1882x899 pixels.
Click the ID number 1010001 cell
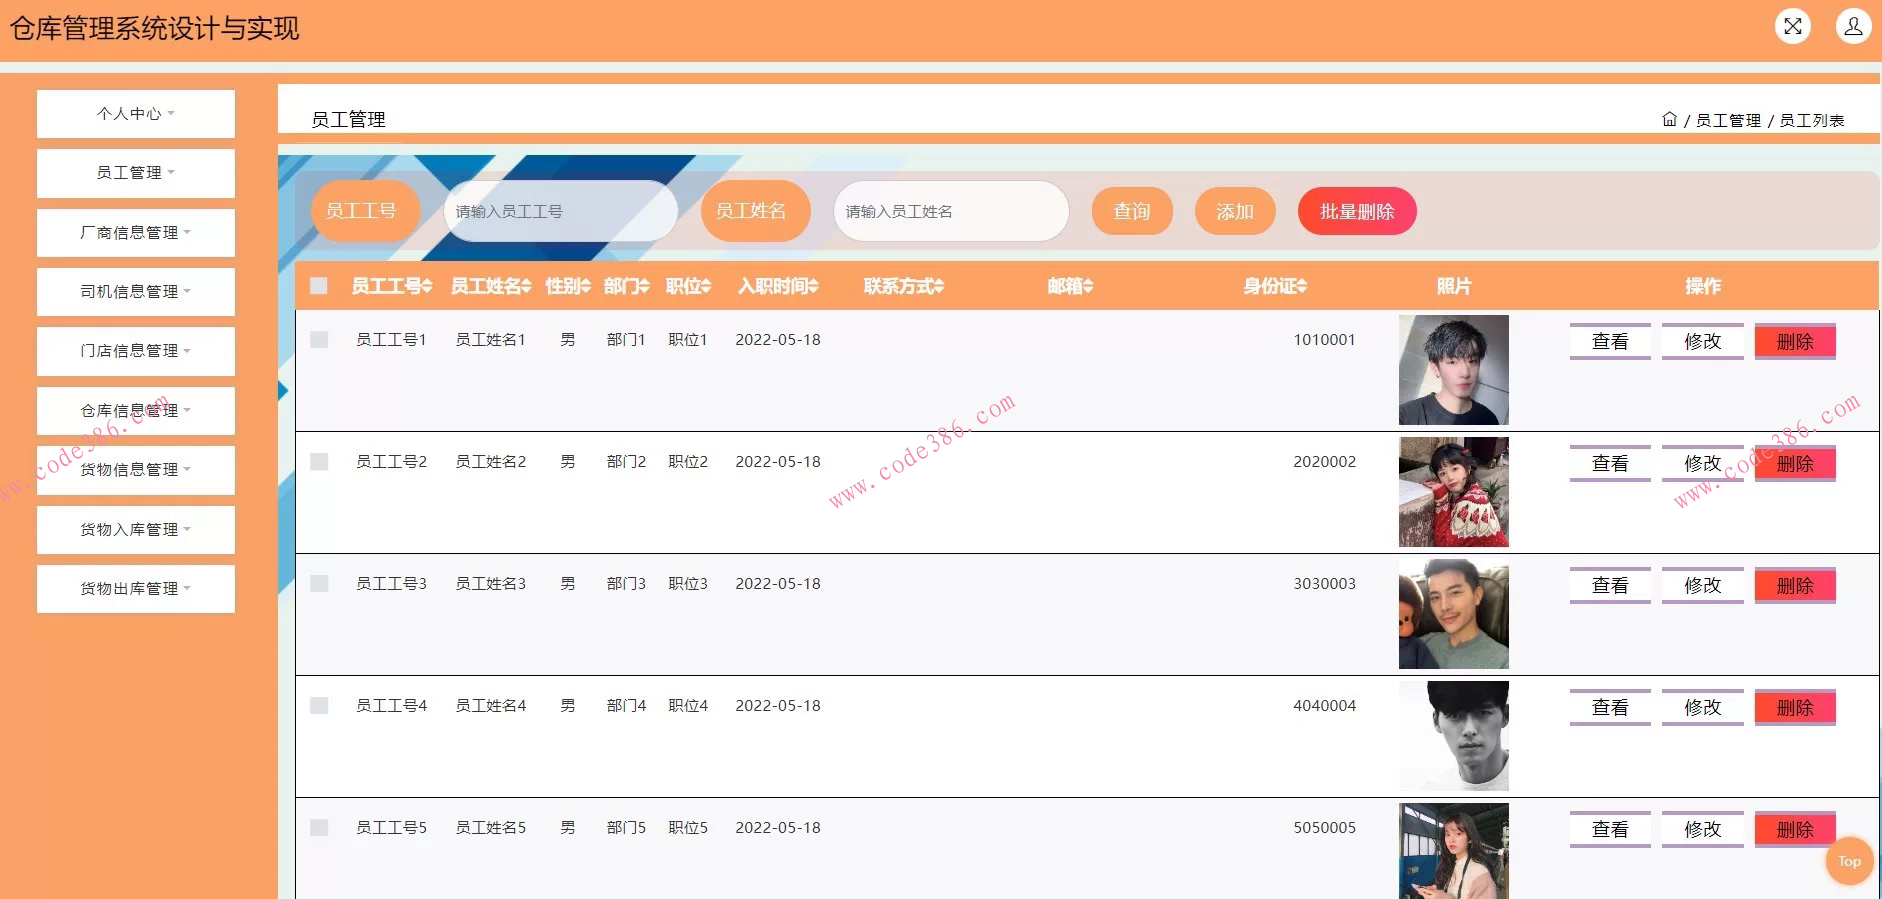click(1324, 340)
